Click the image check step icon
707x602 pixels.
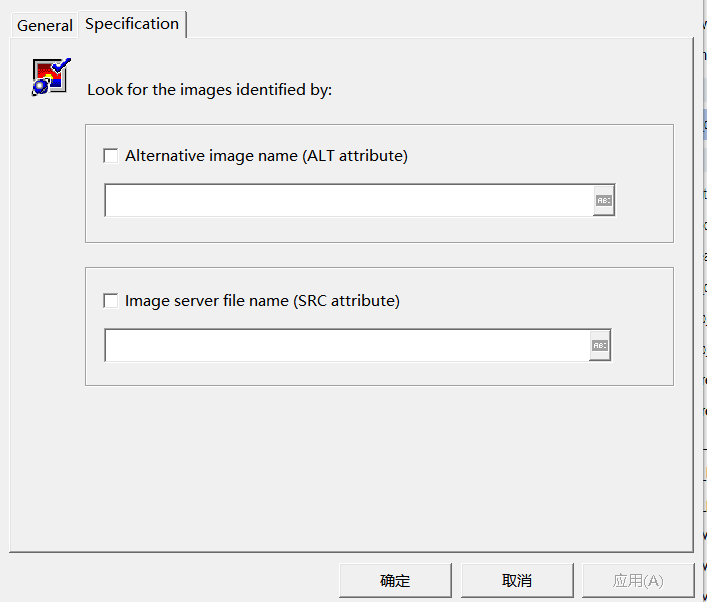coord(51,77)
